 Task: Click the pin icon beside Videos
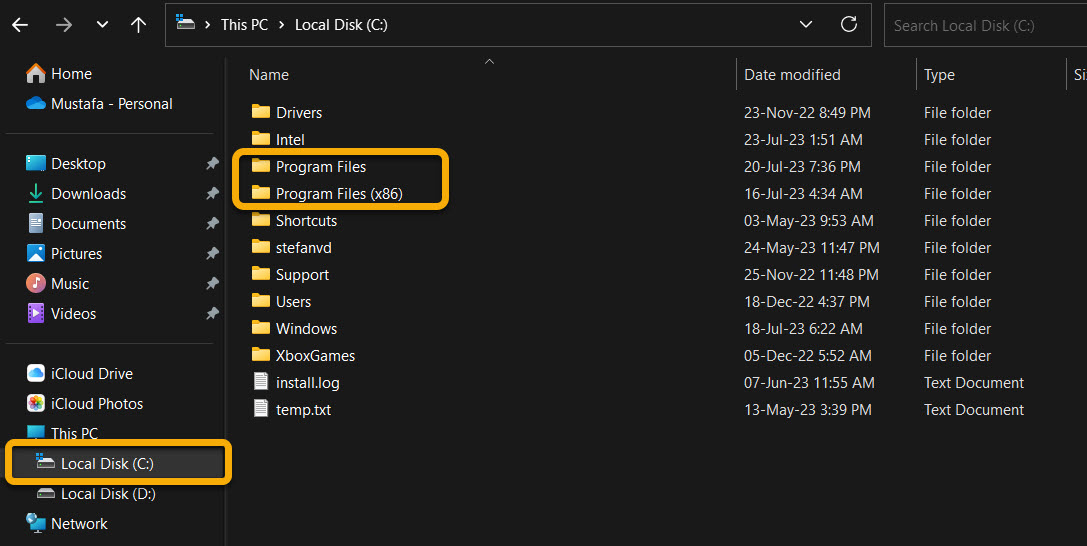212,314
